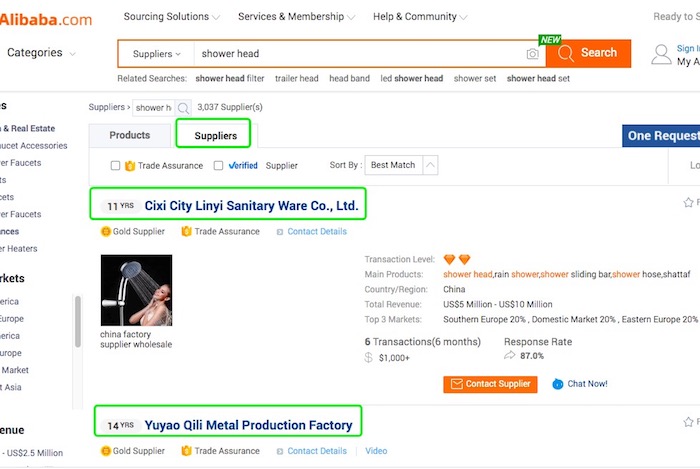
Task: Click the '3,037 Supplier(s)' count text
Action: pyautogui.click(x=230, y=107)
